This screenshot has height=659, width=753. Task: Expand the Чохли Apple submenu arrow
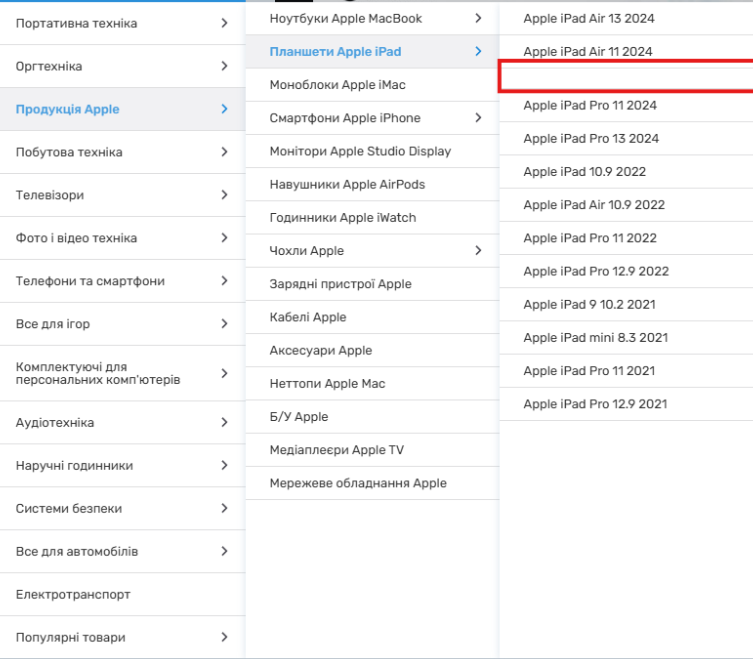point(478,251)
